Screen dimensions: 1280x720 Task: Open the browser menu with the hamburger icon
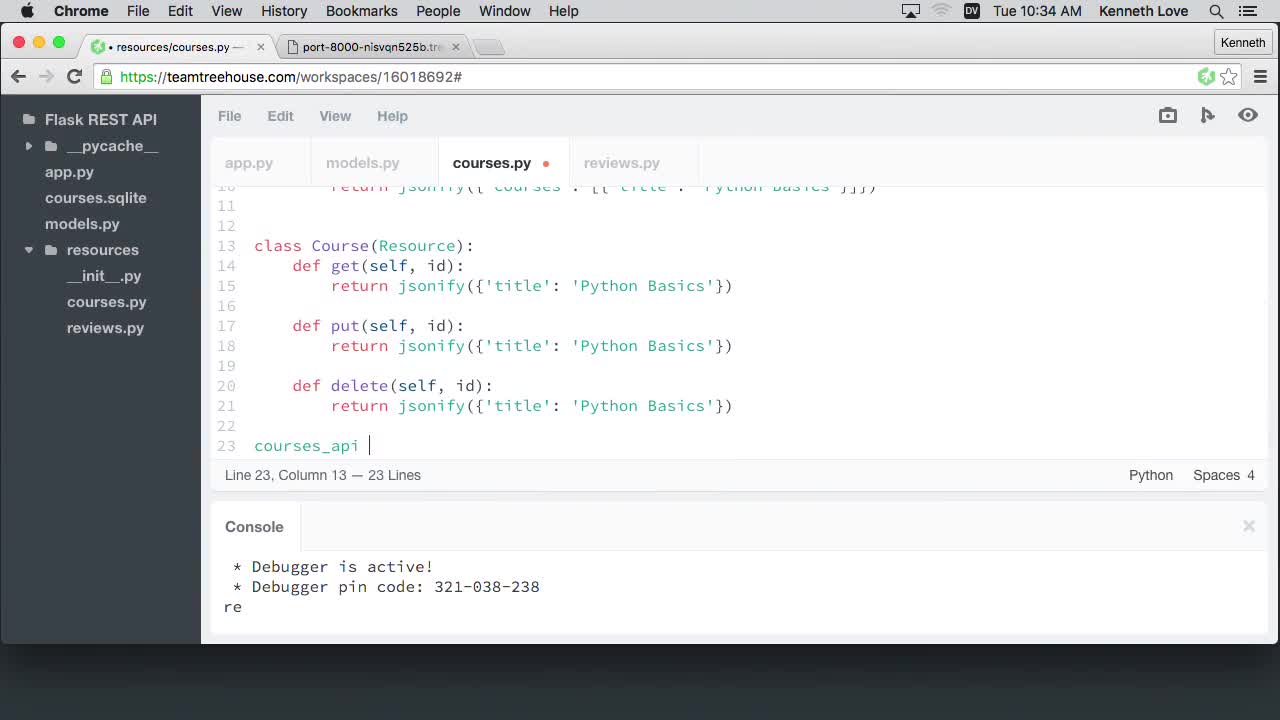tap(1261, 76)
